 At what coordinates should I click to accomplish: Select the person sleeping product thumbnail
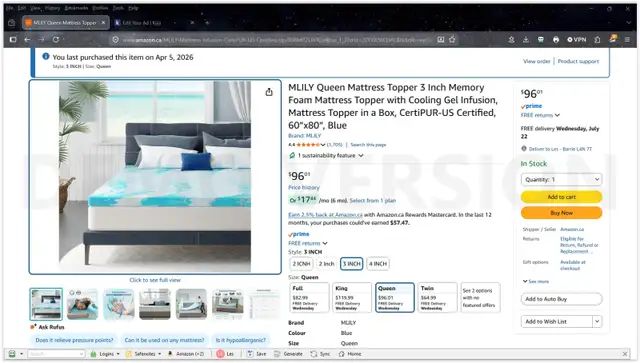(82, 304)
